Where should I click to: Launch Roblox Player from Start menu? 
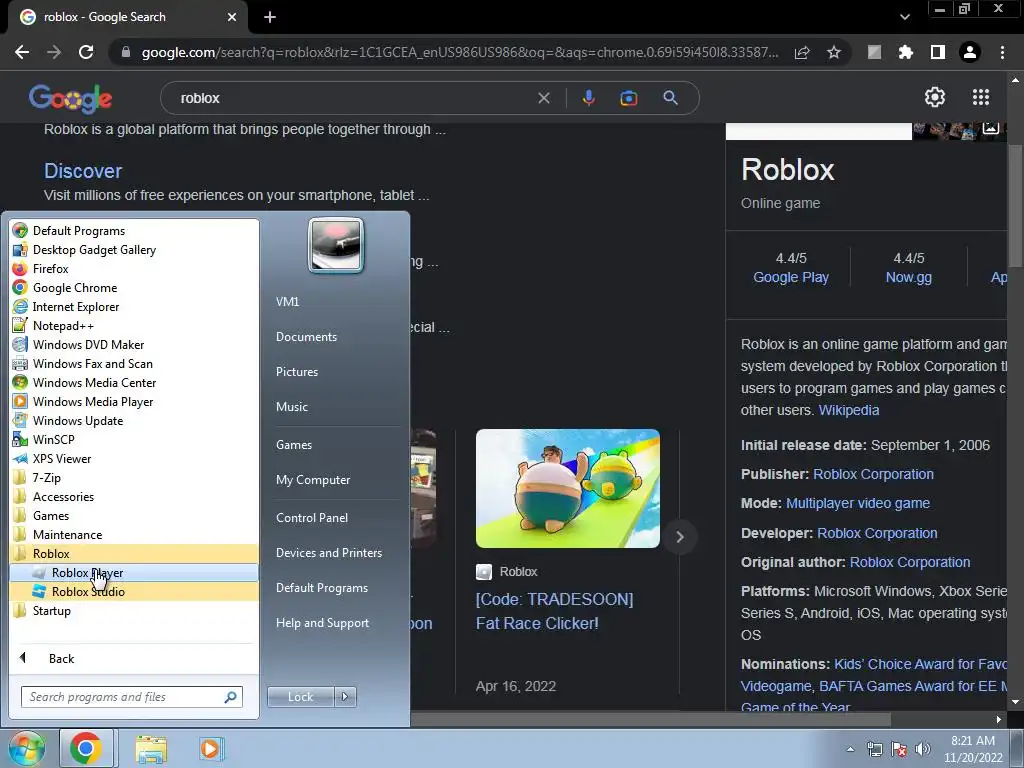[134, 573]
